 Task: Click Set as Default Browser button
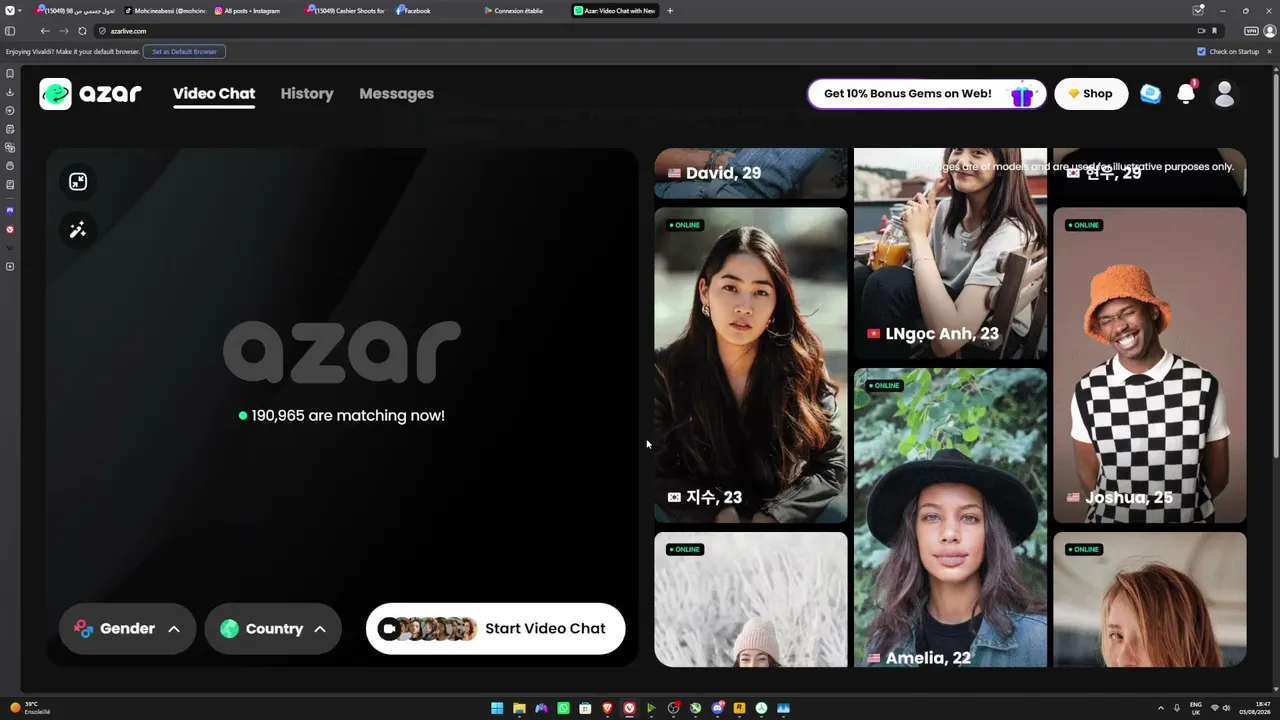point(184,51)
